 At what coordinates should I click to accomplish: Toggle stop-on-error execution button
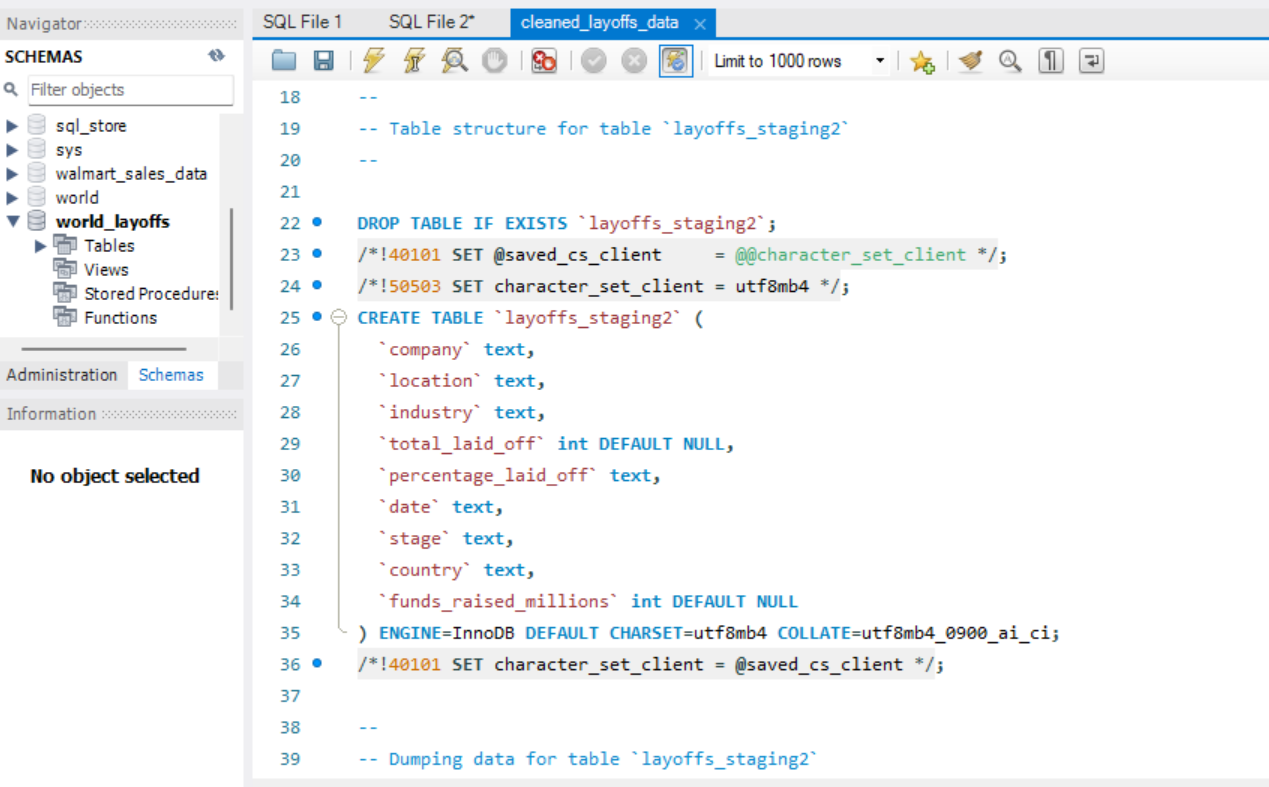pos(543,61)
